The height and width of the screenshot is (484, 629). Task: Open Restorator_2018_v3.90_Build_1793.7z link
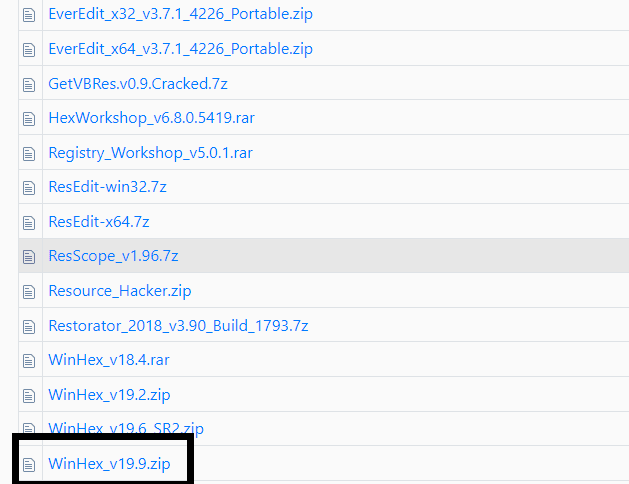[179, 326]
